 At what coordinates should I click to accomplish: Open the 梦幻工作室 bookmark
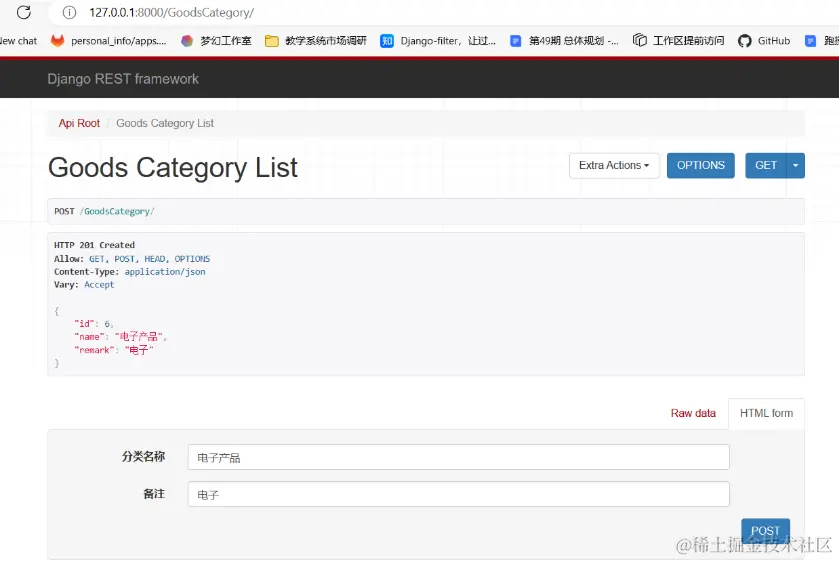click(216, 41)
